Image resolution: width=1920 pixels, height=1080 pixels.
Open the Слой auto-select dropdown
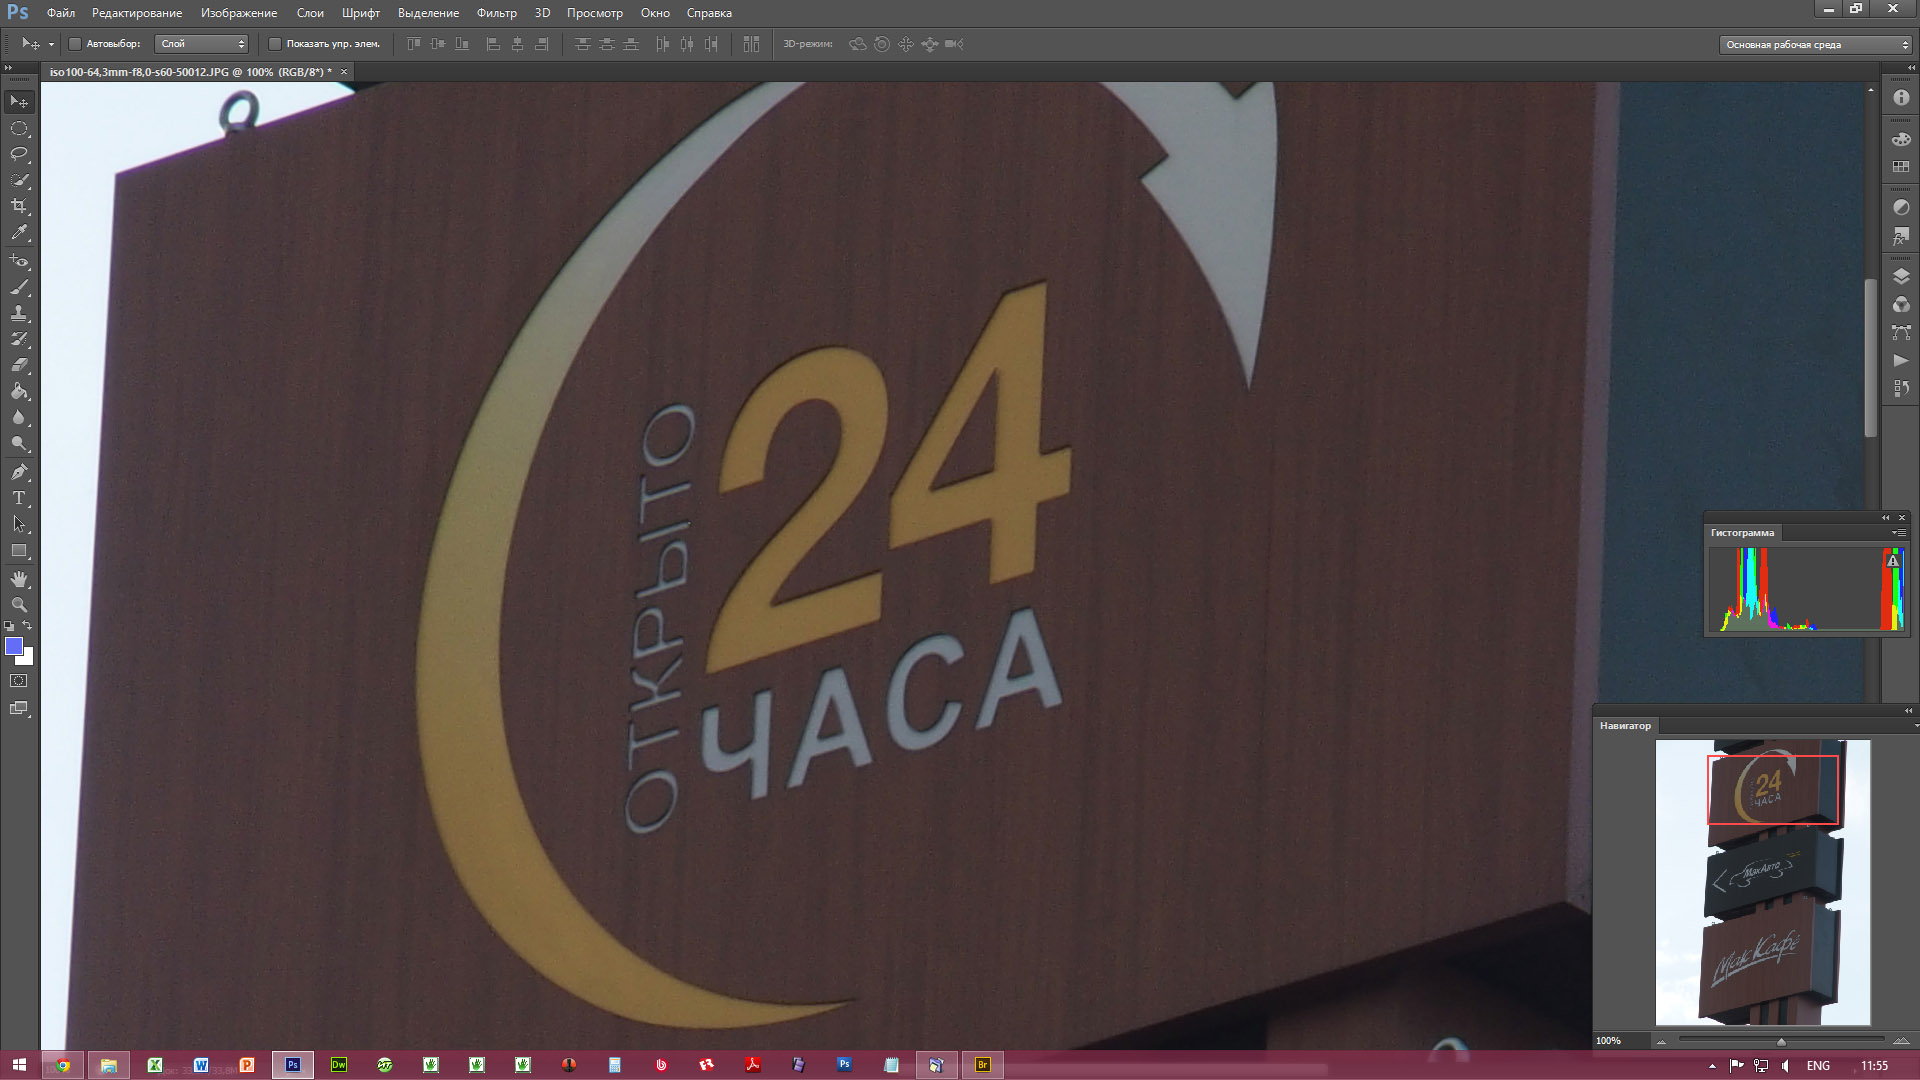[x=202, y=44]
